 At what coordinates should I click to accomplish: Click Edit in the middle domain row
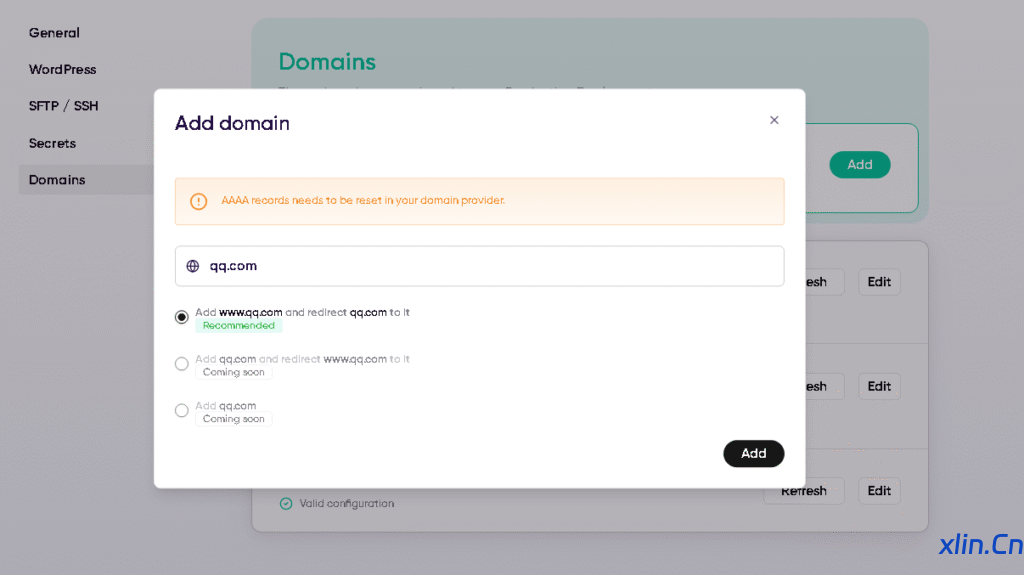(x=879, y=386)
